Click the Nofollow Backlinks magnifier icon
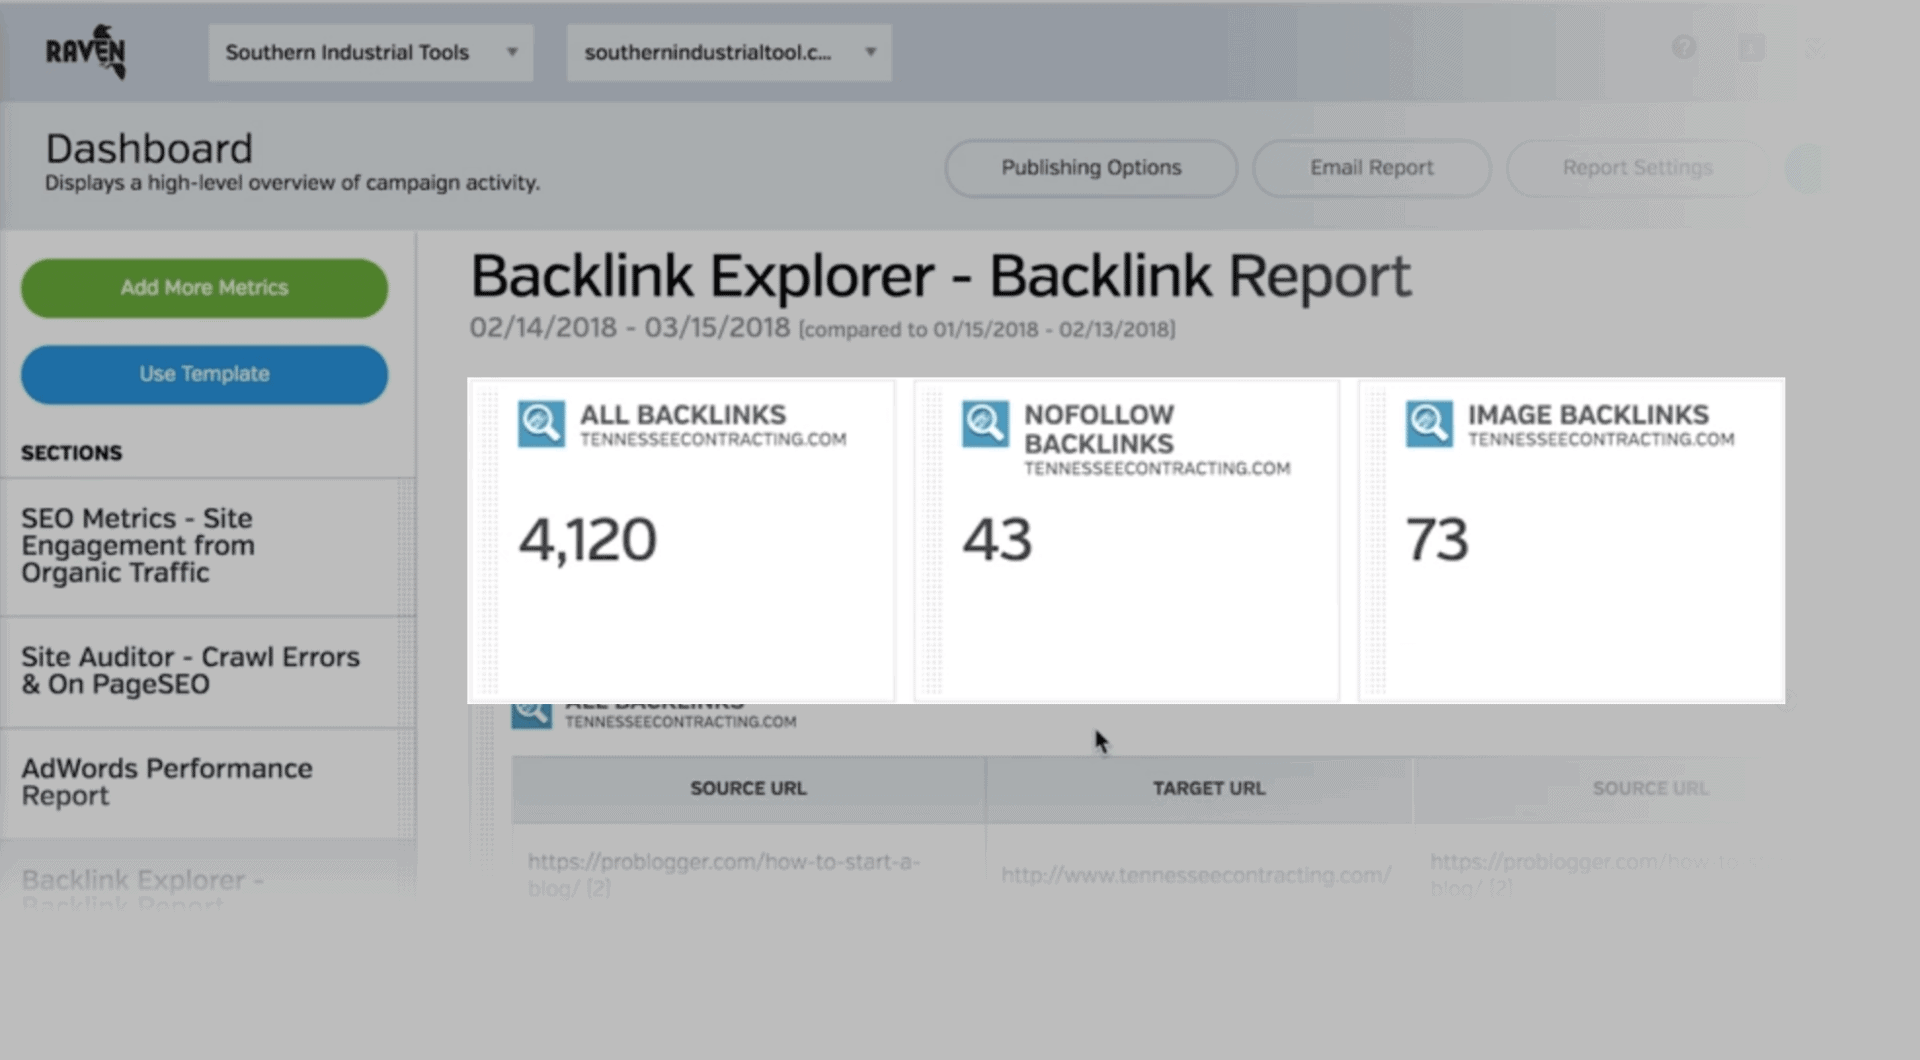Image resolution: width=1920 pixels, height=1060 pixels. click(985, 424)
